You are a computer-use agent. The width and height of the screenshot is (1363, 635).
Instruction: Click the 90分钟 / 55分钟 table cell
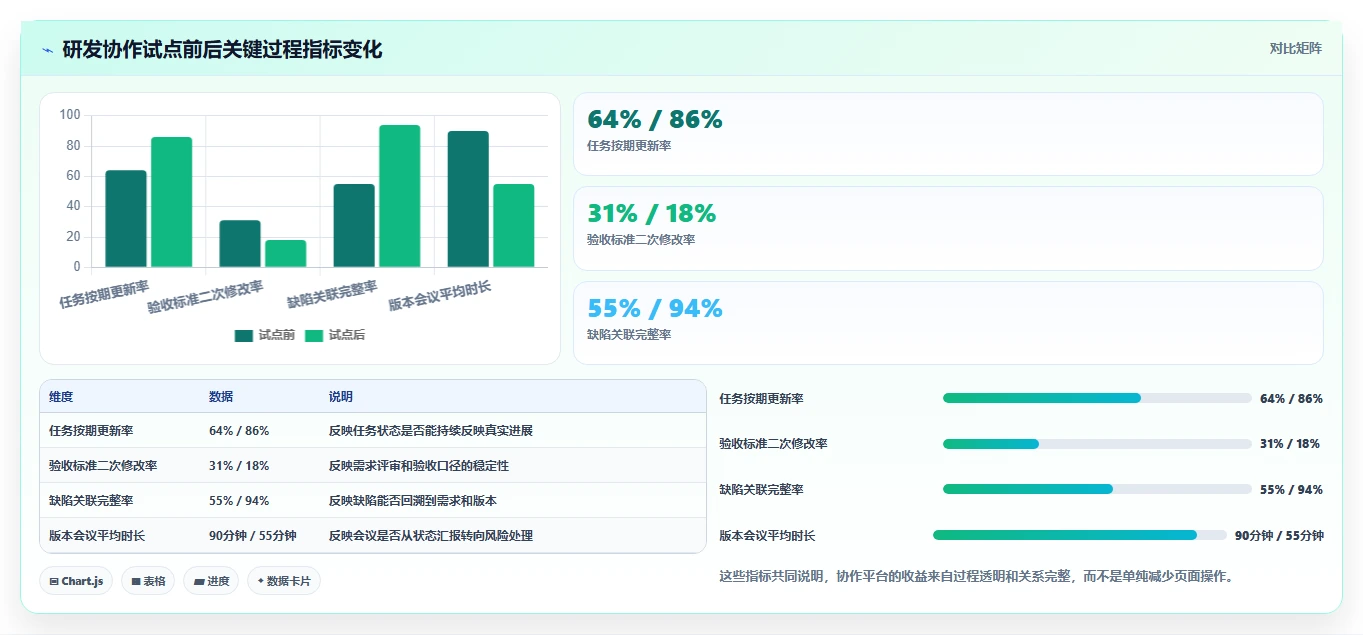pos(253,536)
